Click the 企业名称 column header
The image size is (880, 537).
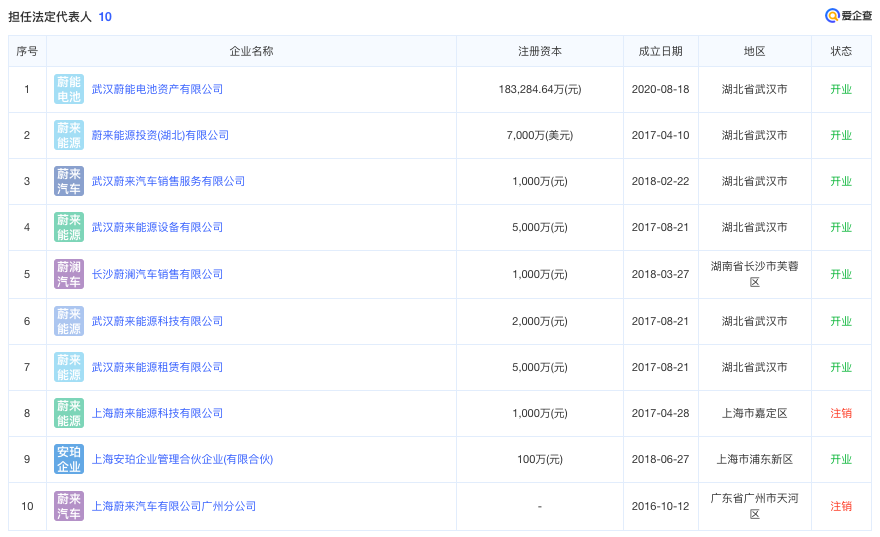click(251, 51)
